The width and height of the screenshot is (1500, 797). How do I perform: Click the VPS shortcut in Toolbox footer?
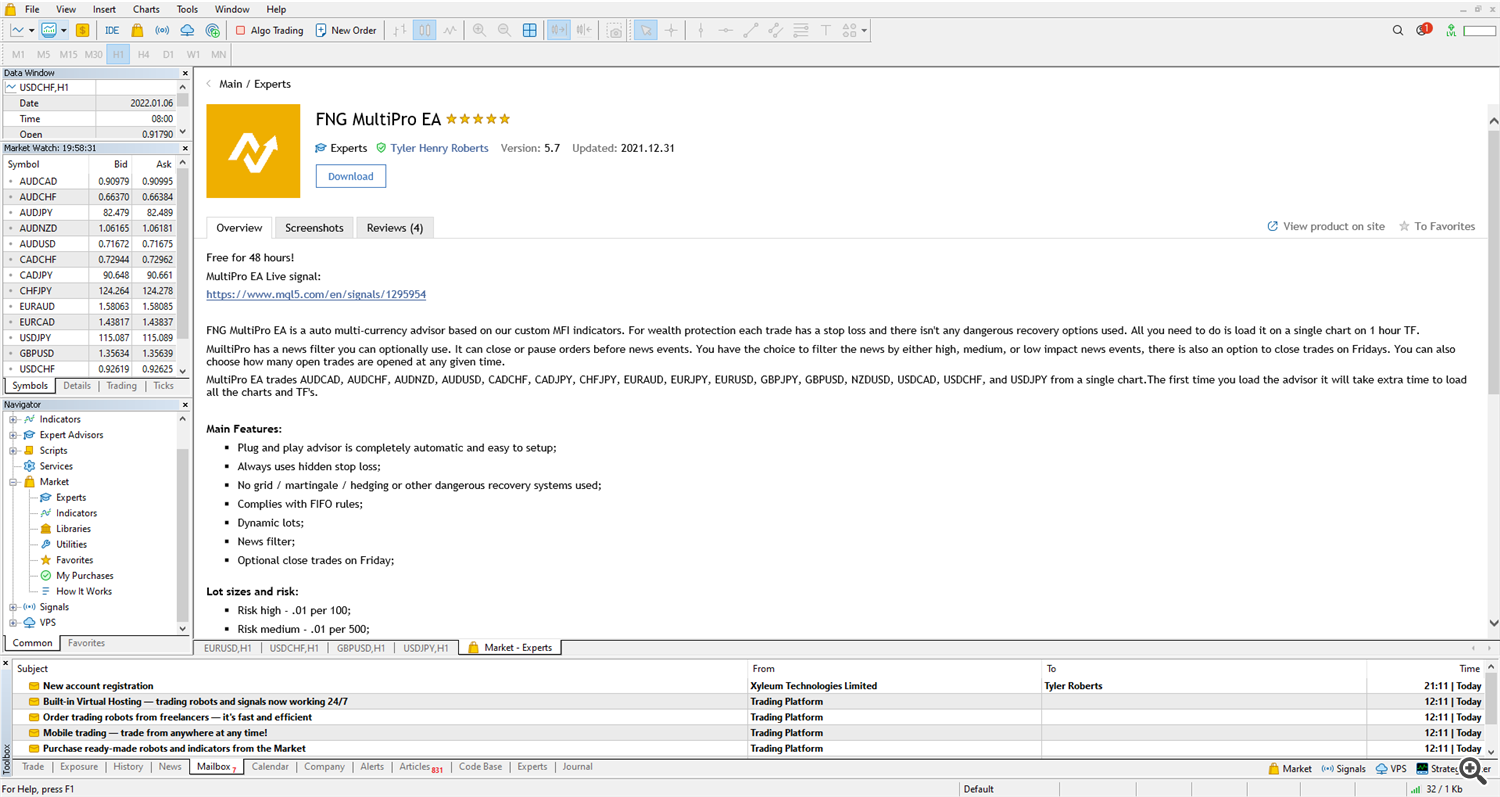tap(1390, 769)
